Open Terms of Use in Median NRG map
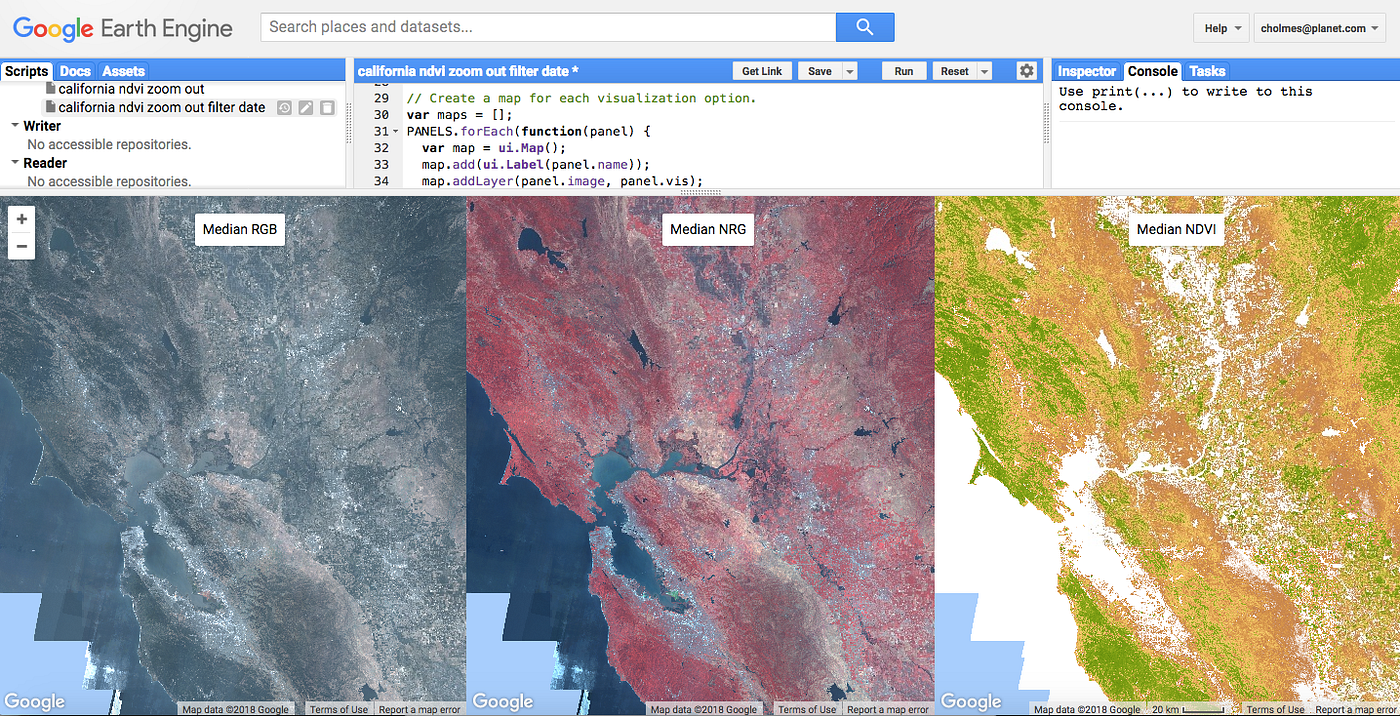 (x=807, y=709)
